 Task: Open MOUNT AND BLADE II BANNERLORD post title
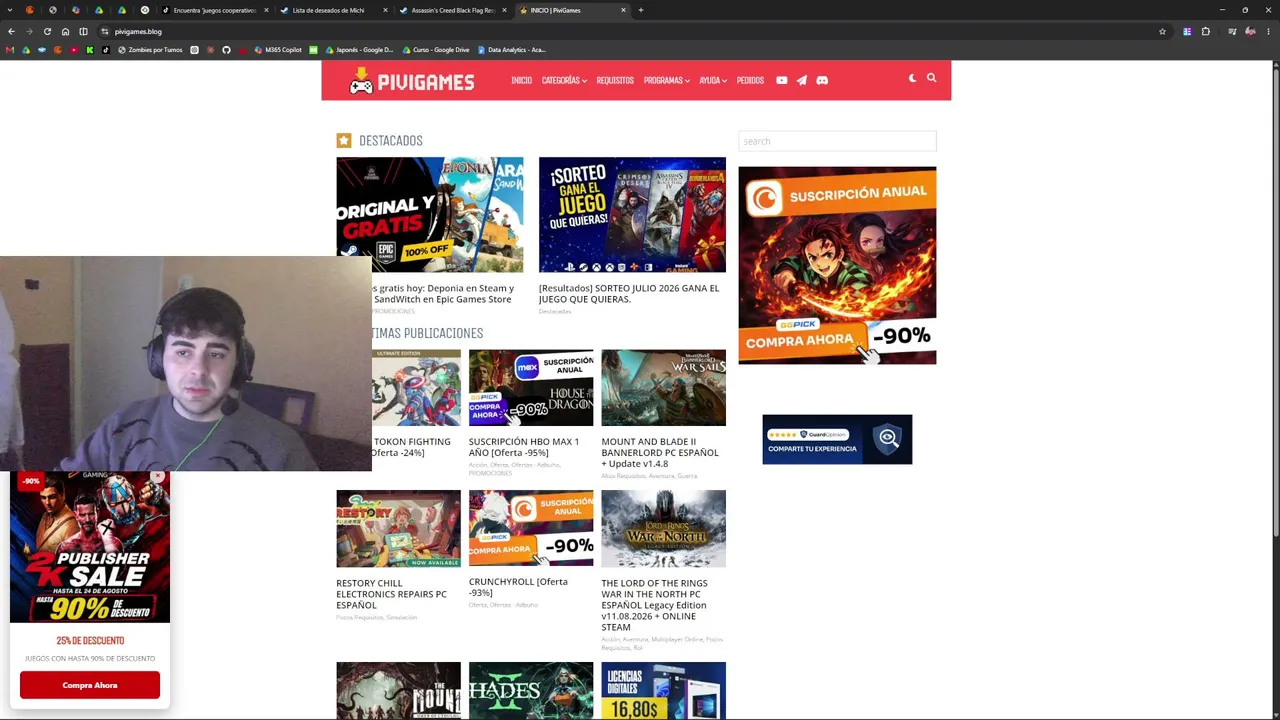660,452
